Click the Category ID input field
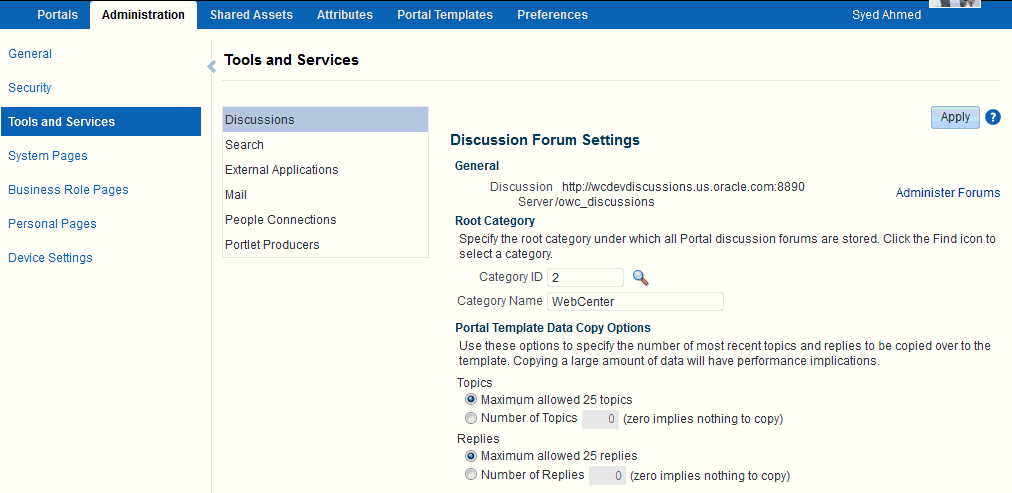 [585, 277]
